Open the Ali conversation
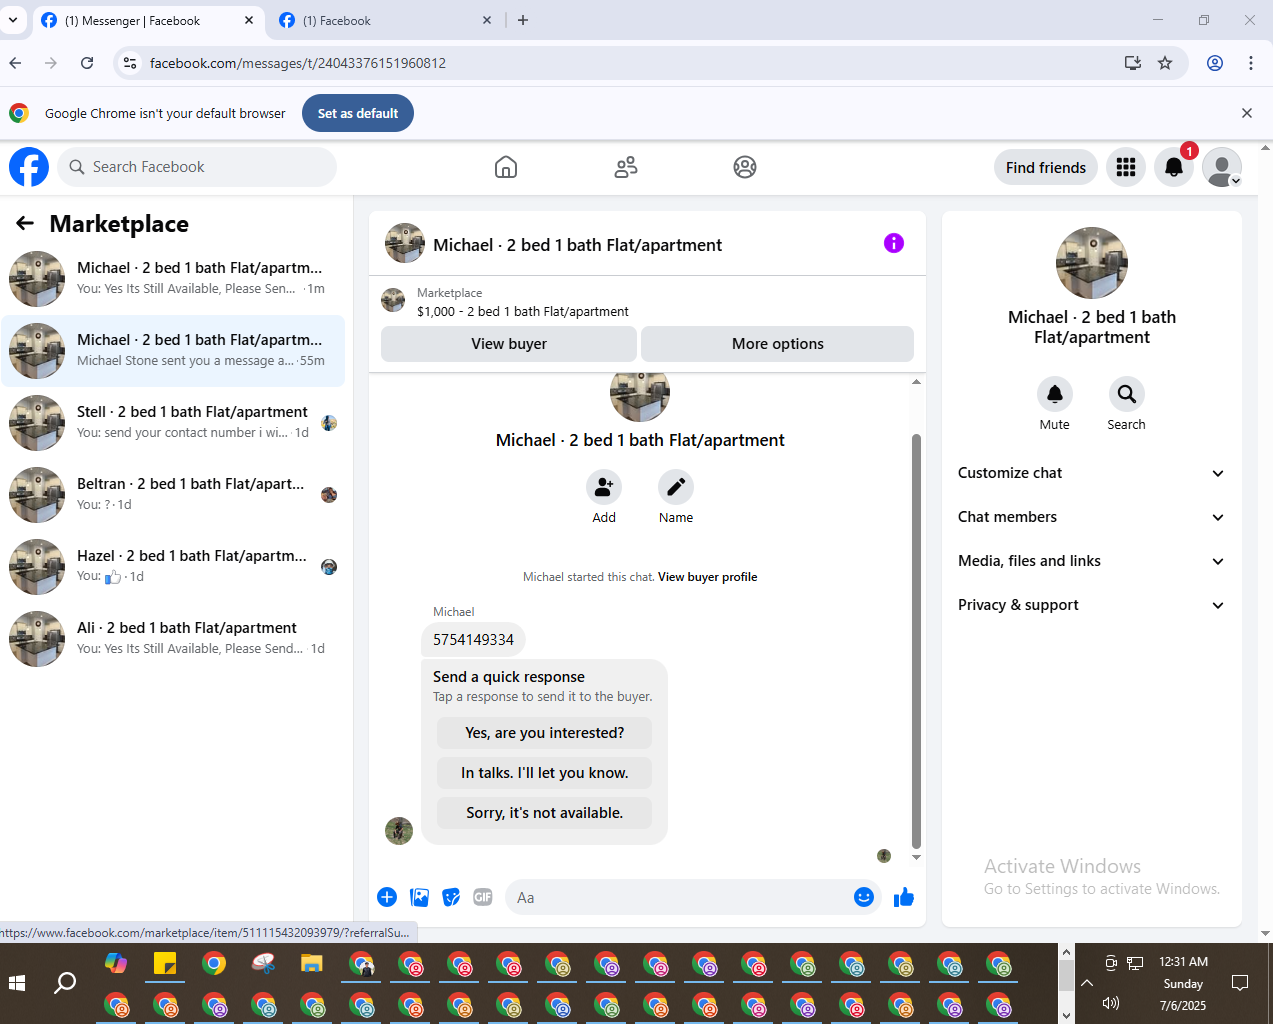Screen dimensions: 1273x1024 pyautogui.click(x=173, y=638)
